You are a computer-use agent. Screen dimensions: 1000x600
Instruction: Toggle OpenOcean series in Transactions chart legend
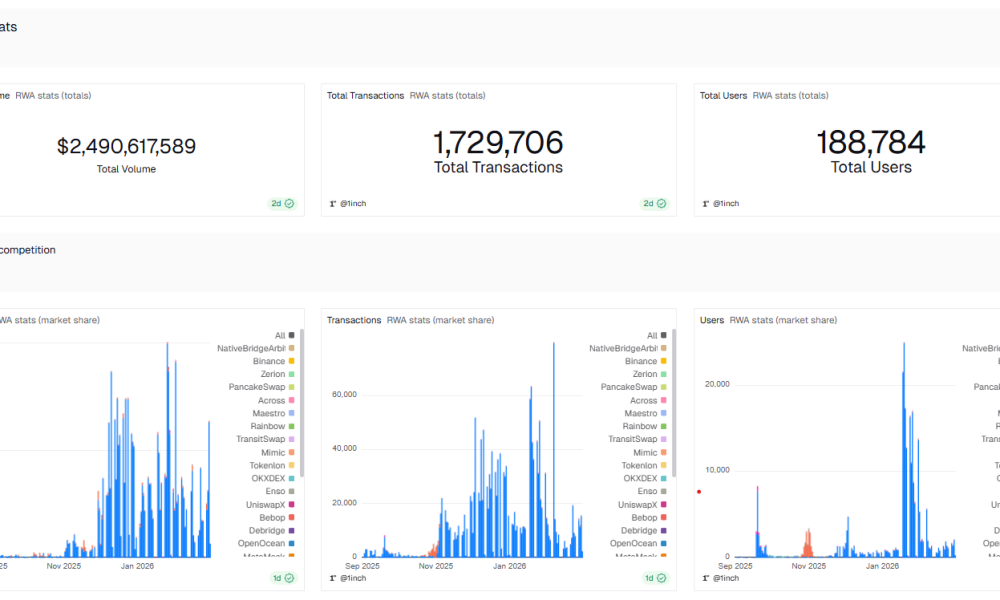click(633, 544)
